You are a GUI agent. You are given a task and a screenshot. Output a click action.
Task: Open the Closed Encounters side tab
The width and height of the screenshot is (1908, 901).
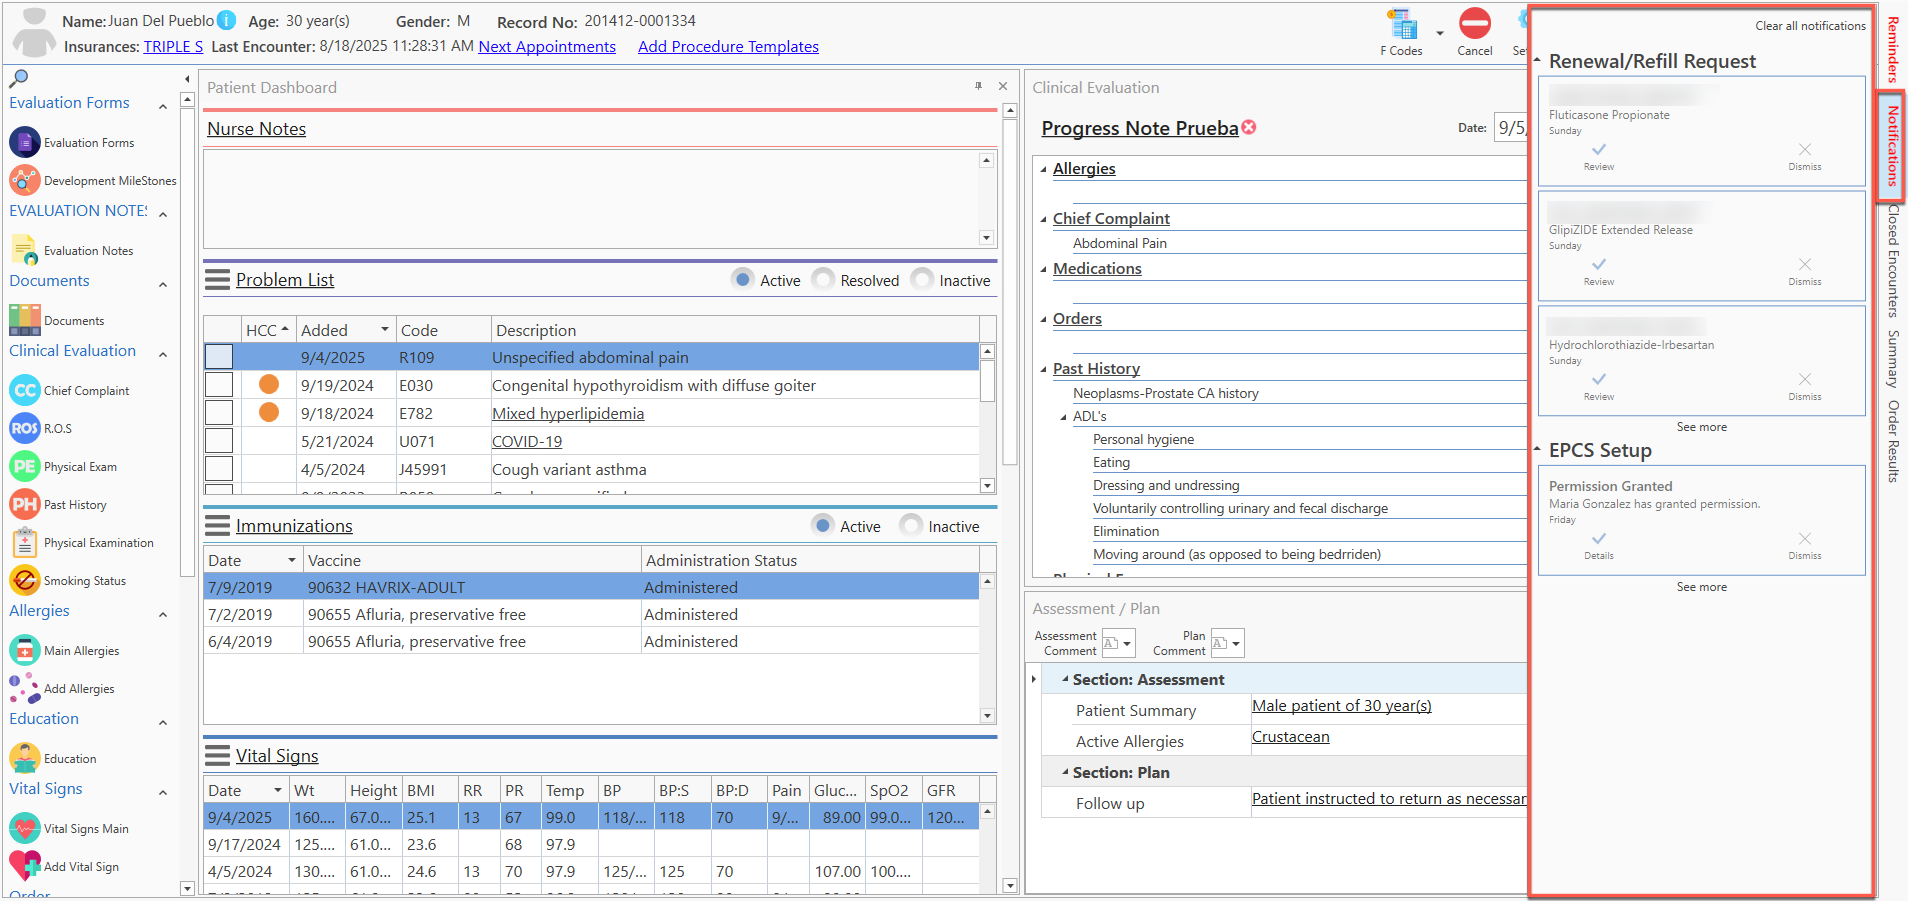(1892, 261)
